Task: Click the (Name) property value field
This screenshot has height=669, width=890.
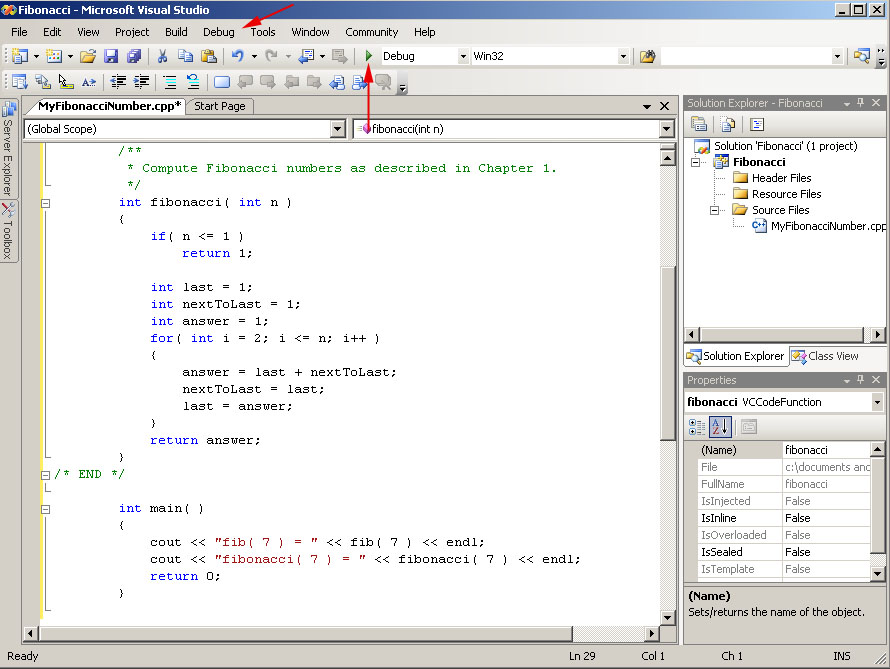Action: point(826,450)
